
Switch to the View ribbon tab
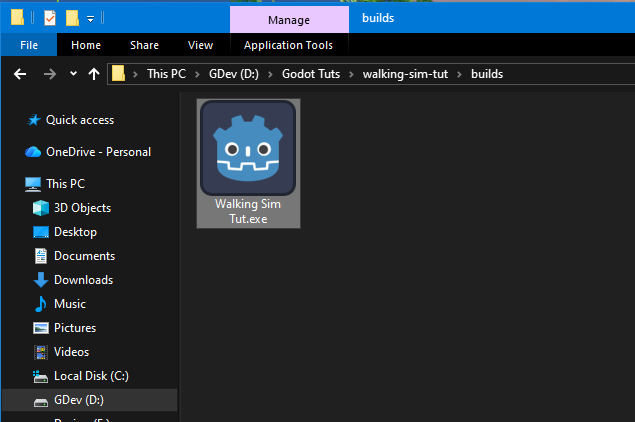(x=200, y=45)
